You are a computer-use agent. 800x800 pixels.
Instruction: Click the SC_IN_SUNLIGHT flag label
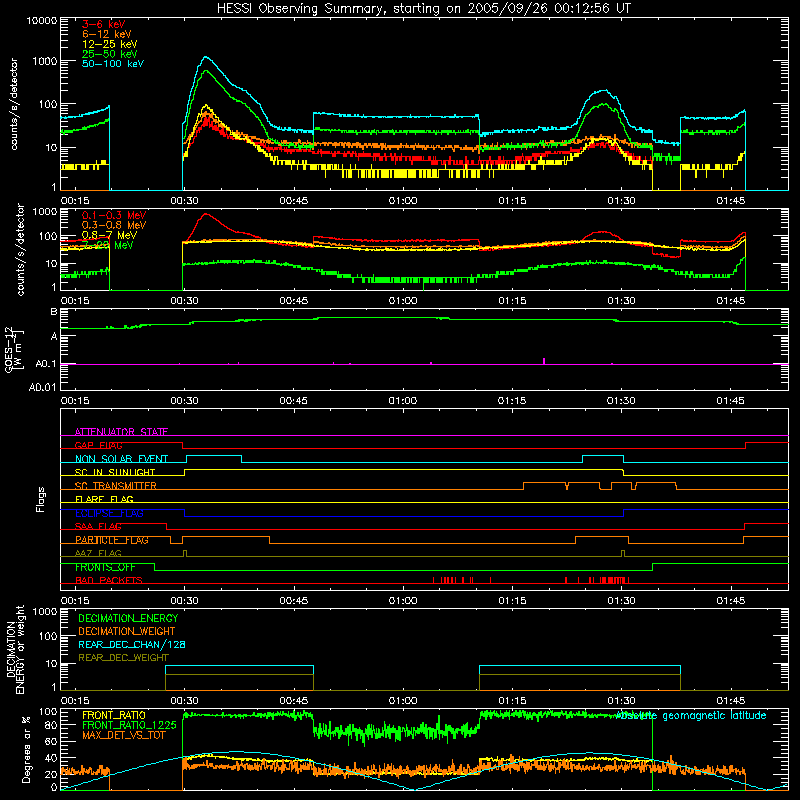[115, 472]
